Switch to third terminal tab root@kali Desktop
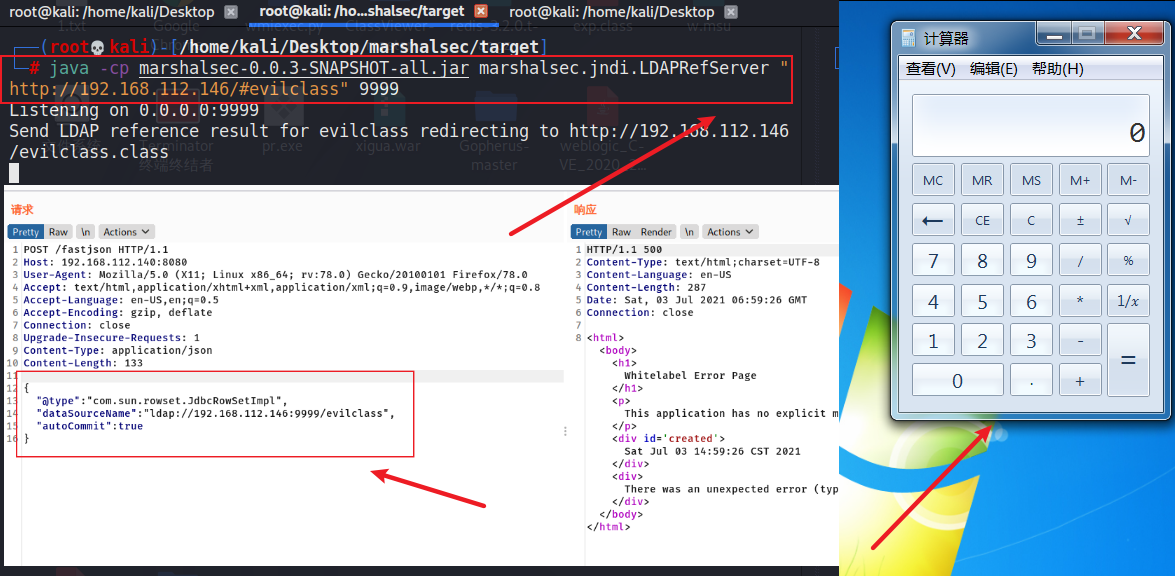The image size is (1175, 576). [611, 12]
